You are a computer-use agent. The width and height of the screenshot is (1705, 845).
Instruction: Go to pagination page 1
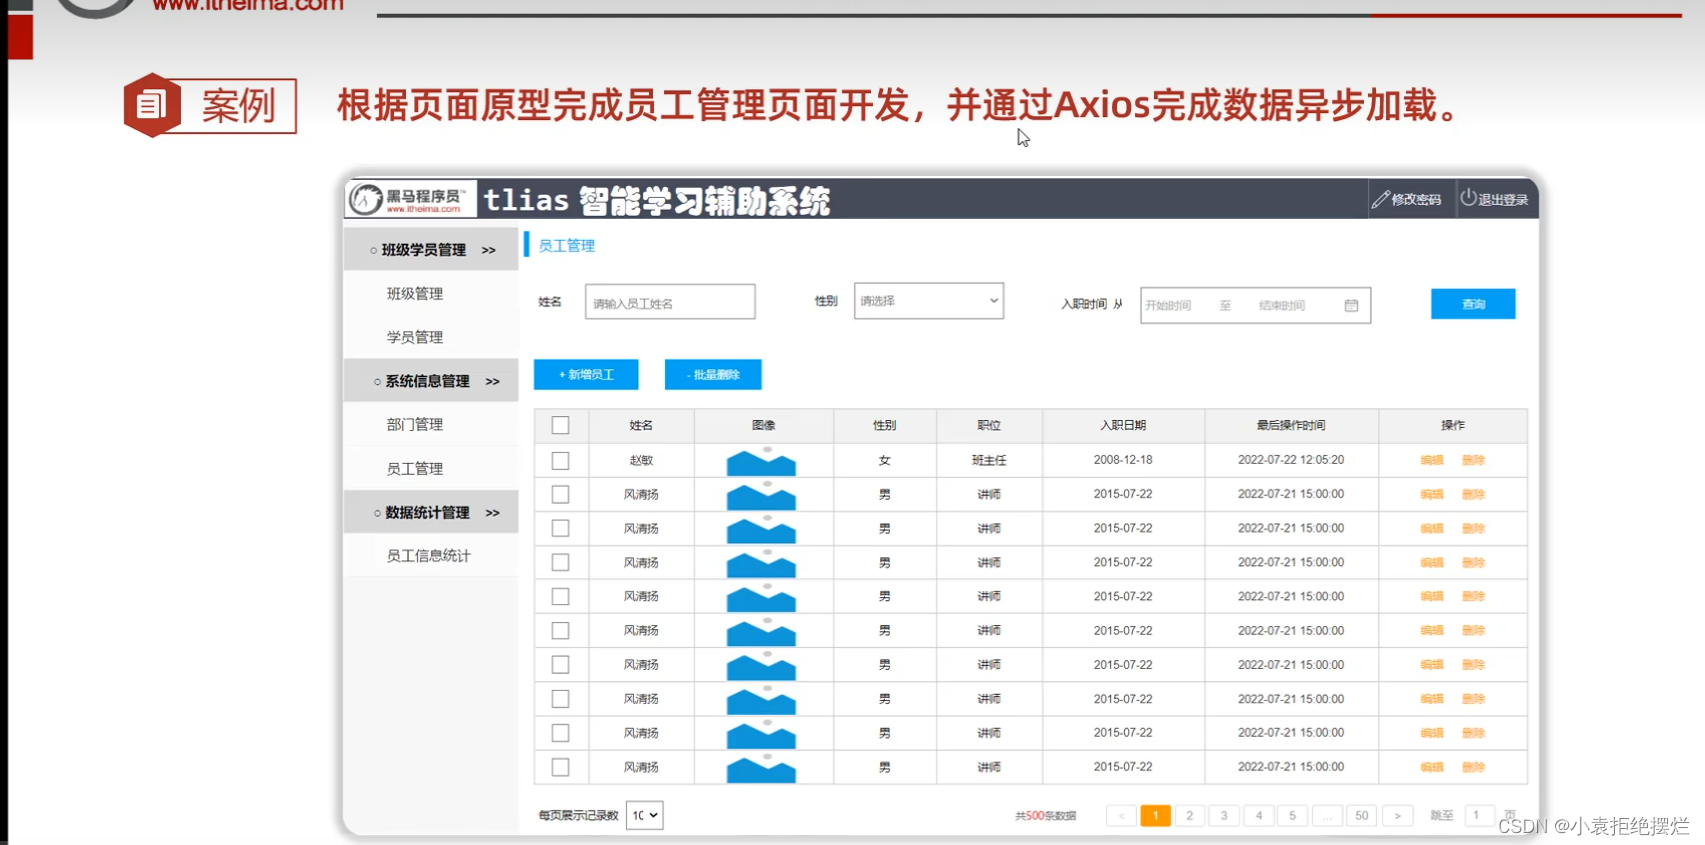(1155, 816)
